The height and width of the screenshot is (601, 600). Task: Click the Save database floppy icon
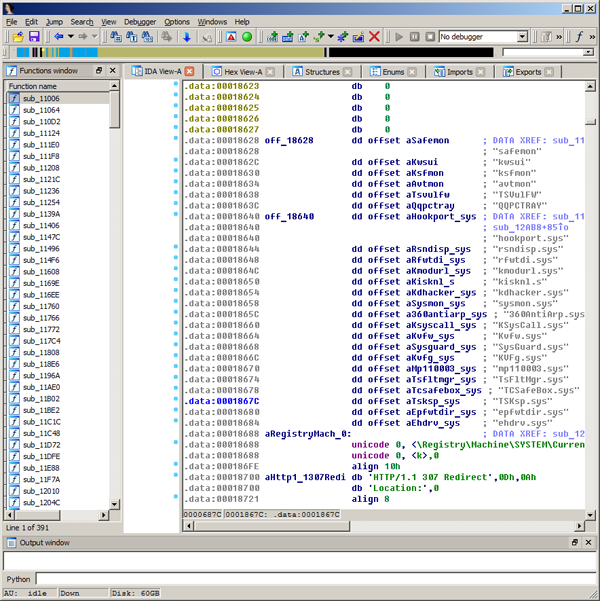coord(33,37)
